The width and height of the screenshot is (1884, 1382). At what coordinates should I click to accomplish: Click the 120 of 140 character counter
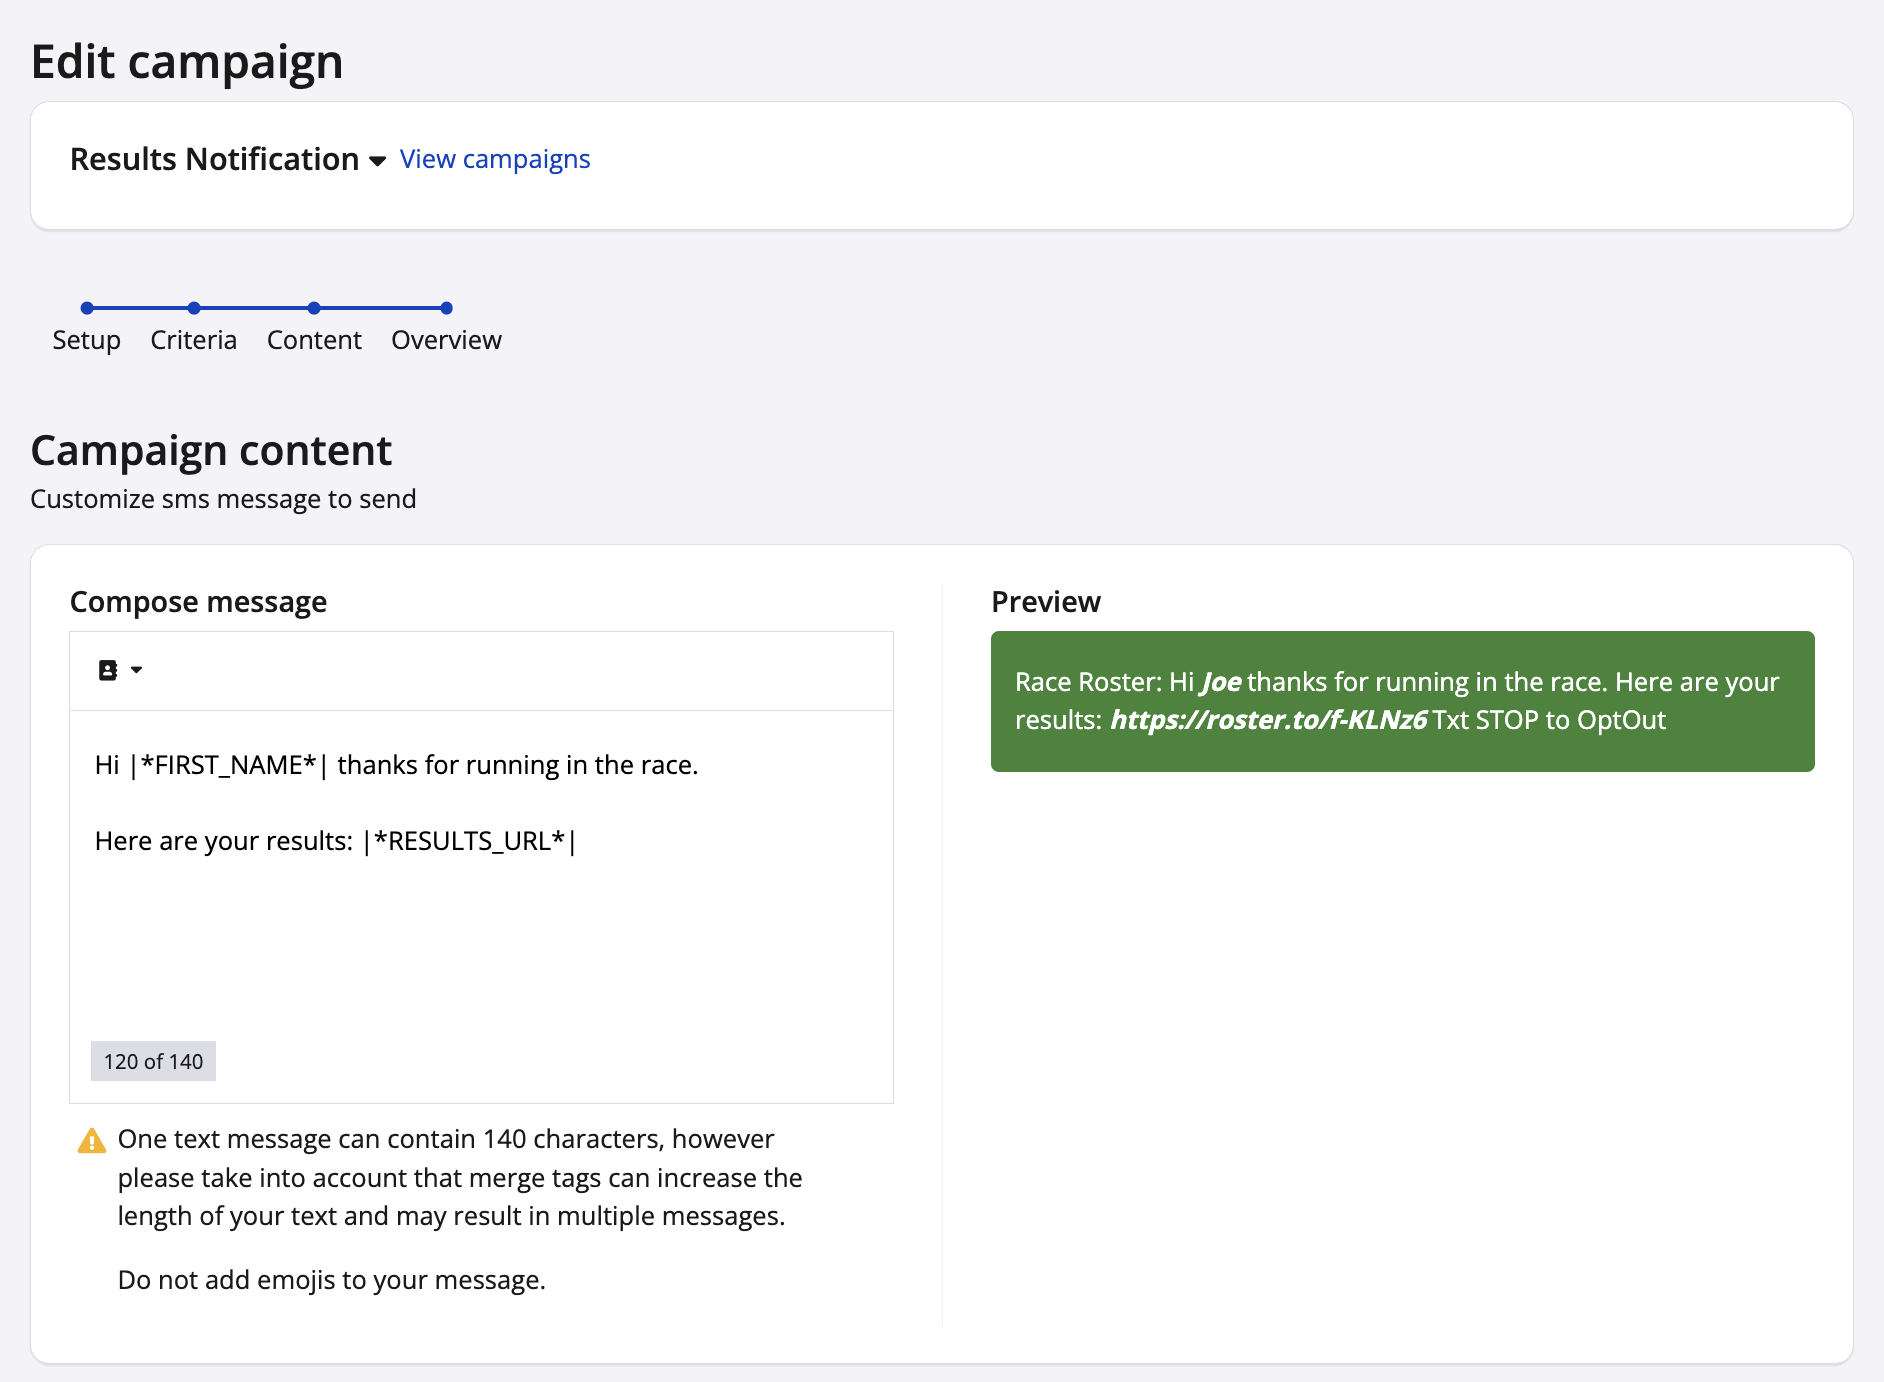153,1061
